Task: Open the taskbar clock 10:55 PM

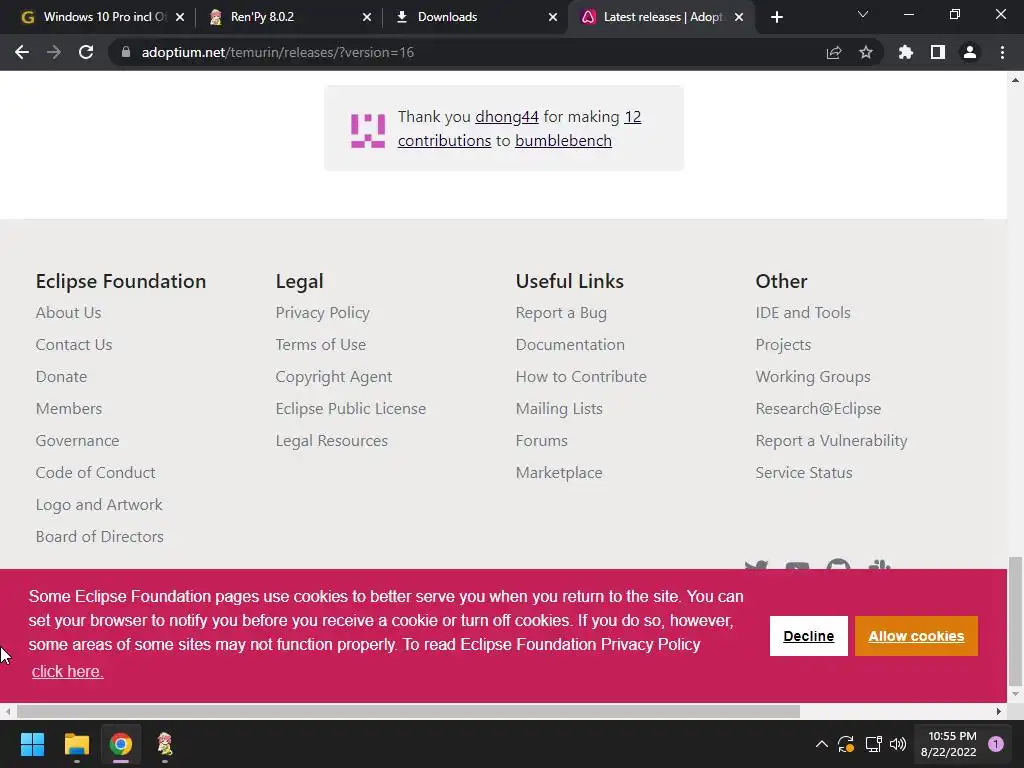Action: pos(948,744)
